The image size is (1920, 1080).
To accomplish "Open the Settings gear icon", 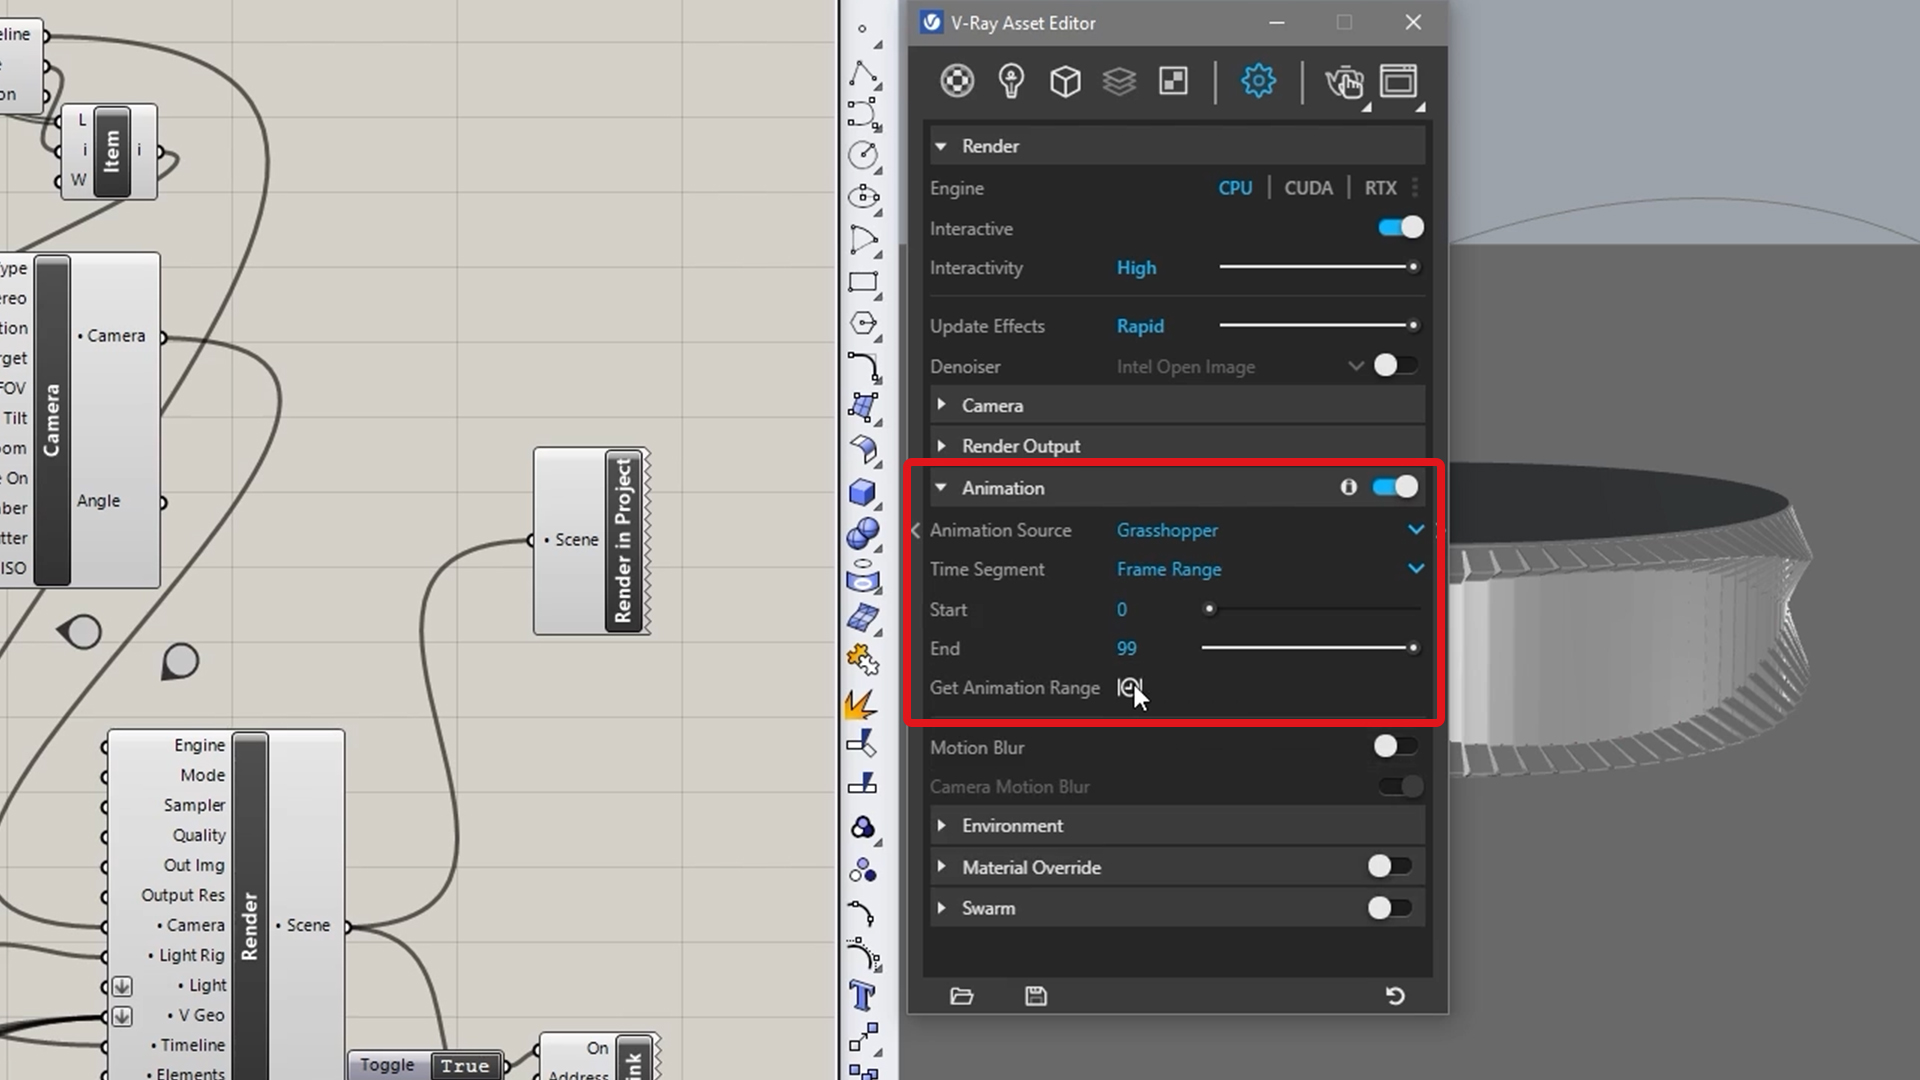I will click(1258, 81).
